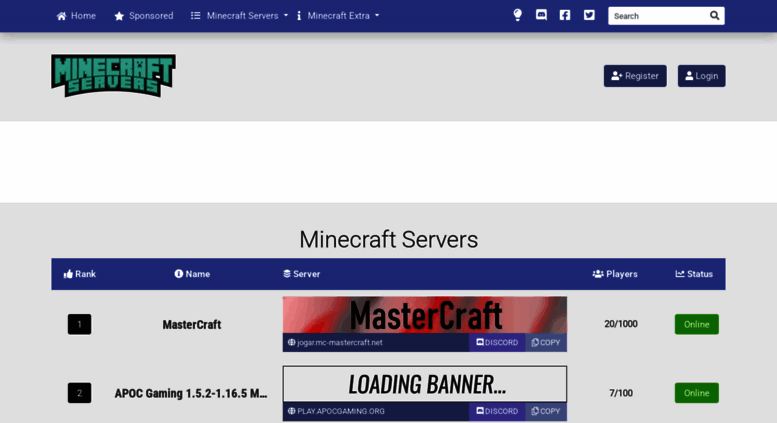
Task: Expand the Minecraft Servers dropdown menu
Action: [x=239, y=16]
